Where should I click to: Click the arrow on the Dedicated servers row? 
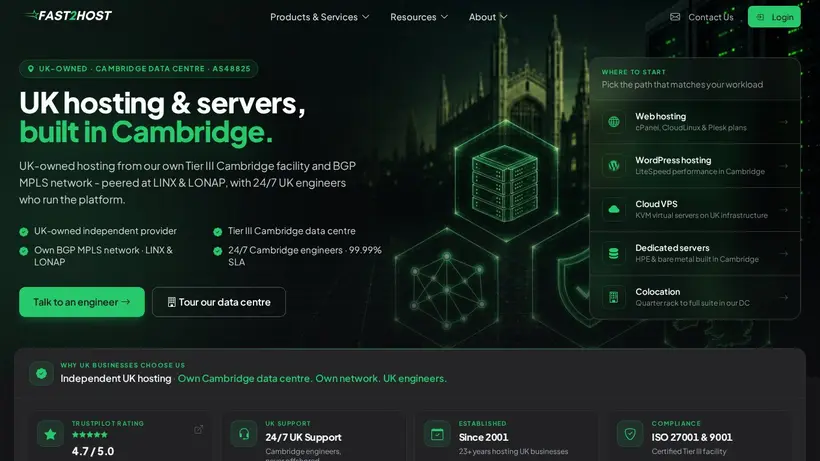pyautogui.click(x=783, y=253)
